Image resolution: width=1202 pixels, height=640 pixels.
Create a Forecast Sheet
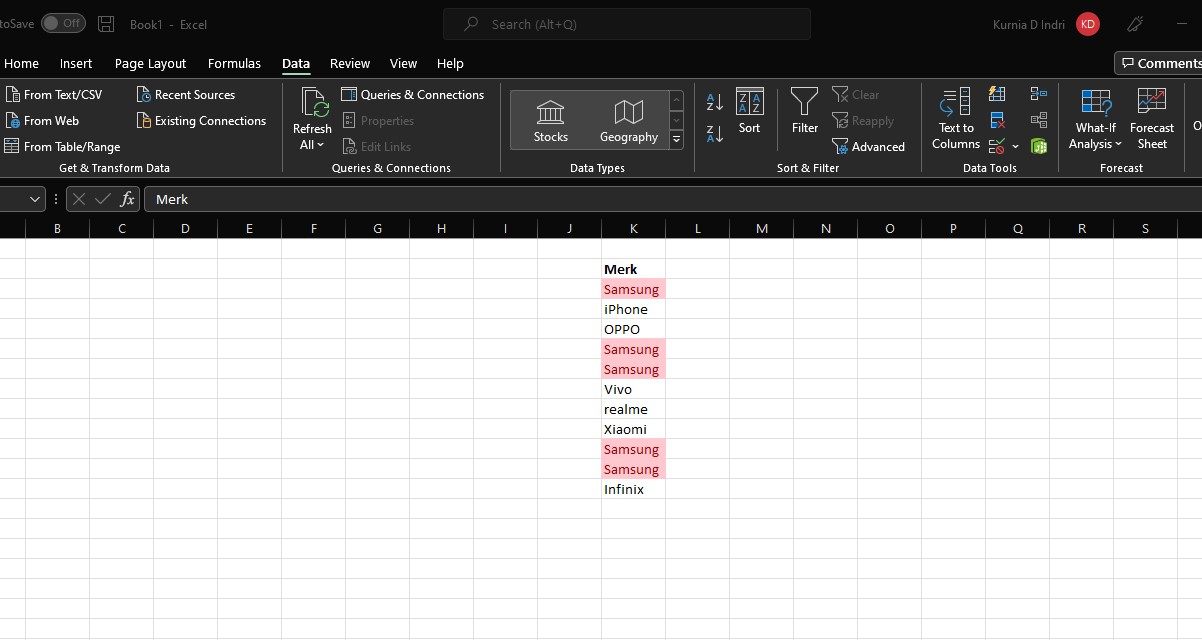point(1151,119)
